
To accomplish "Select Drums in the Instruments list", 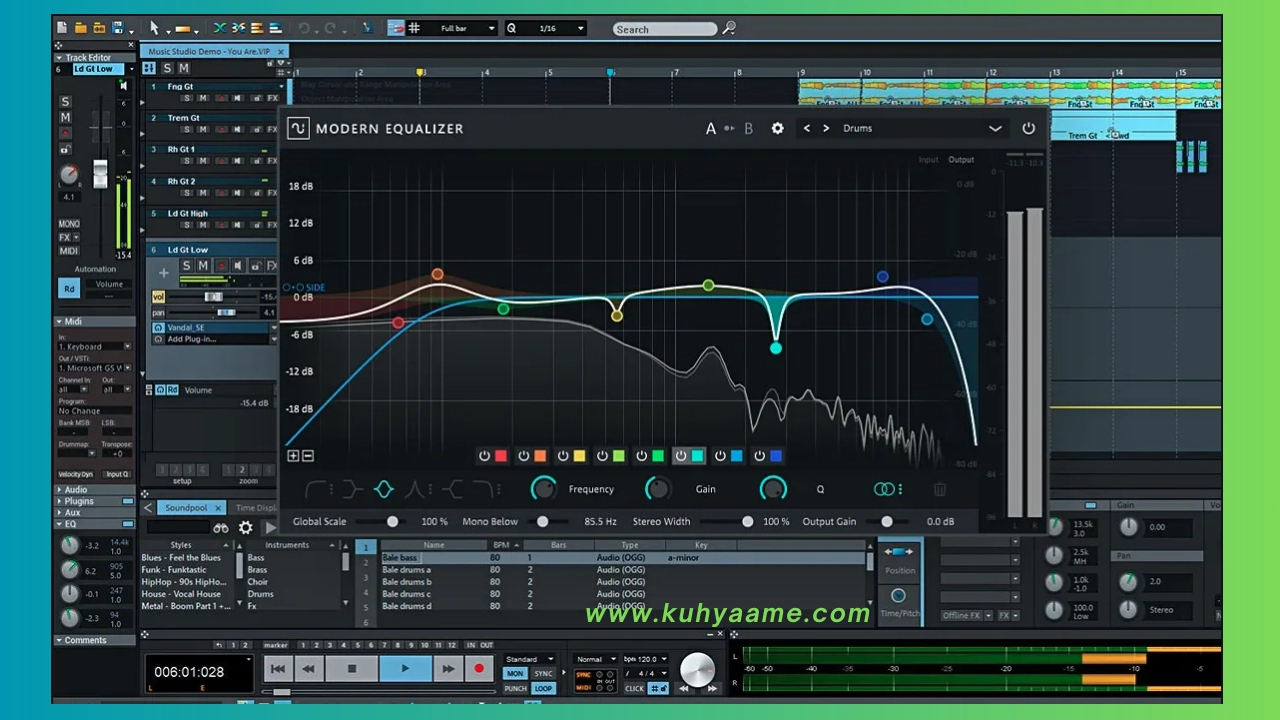I will click(x=260, y=594).
